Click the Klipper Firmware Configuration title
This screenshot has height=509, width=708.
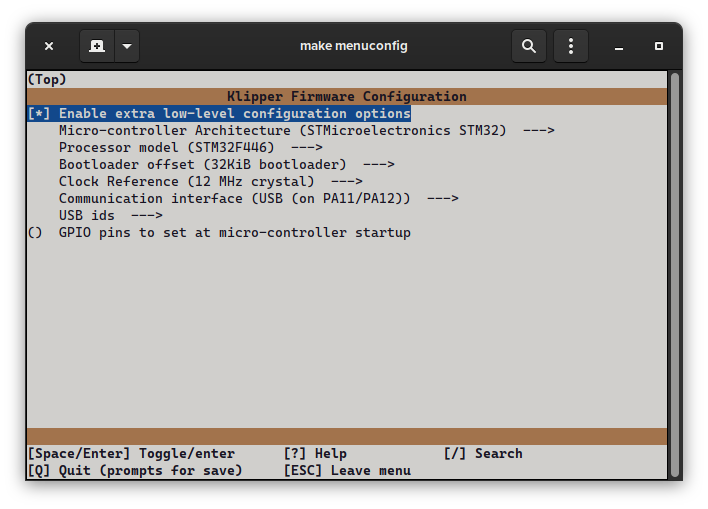tap(347, 97)
